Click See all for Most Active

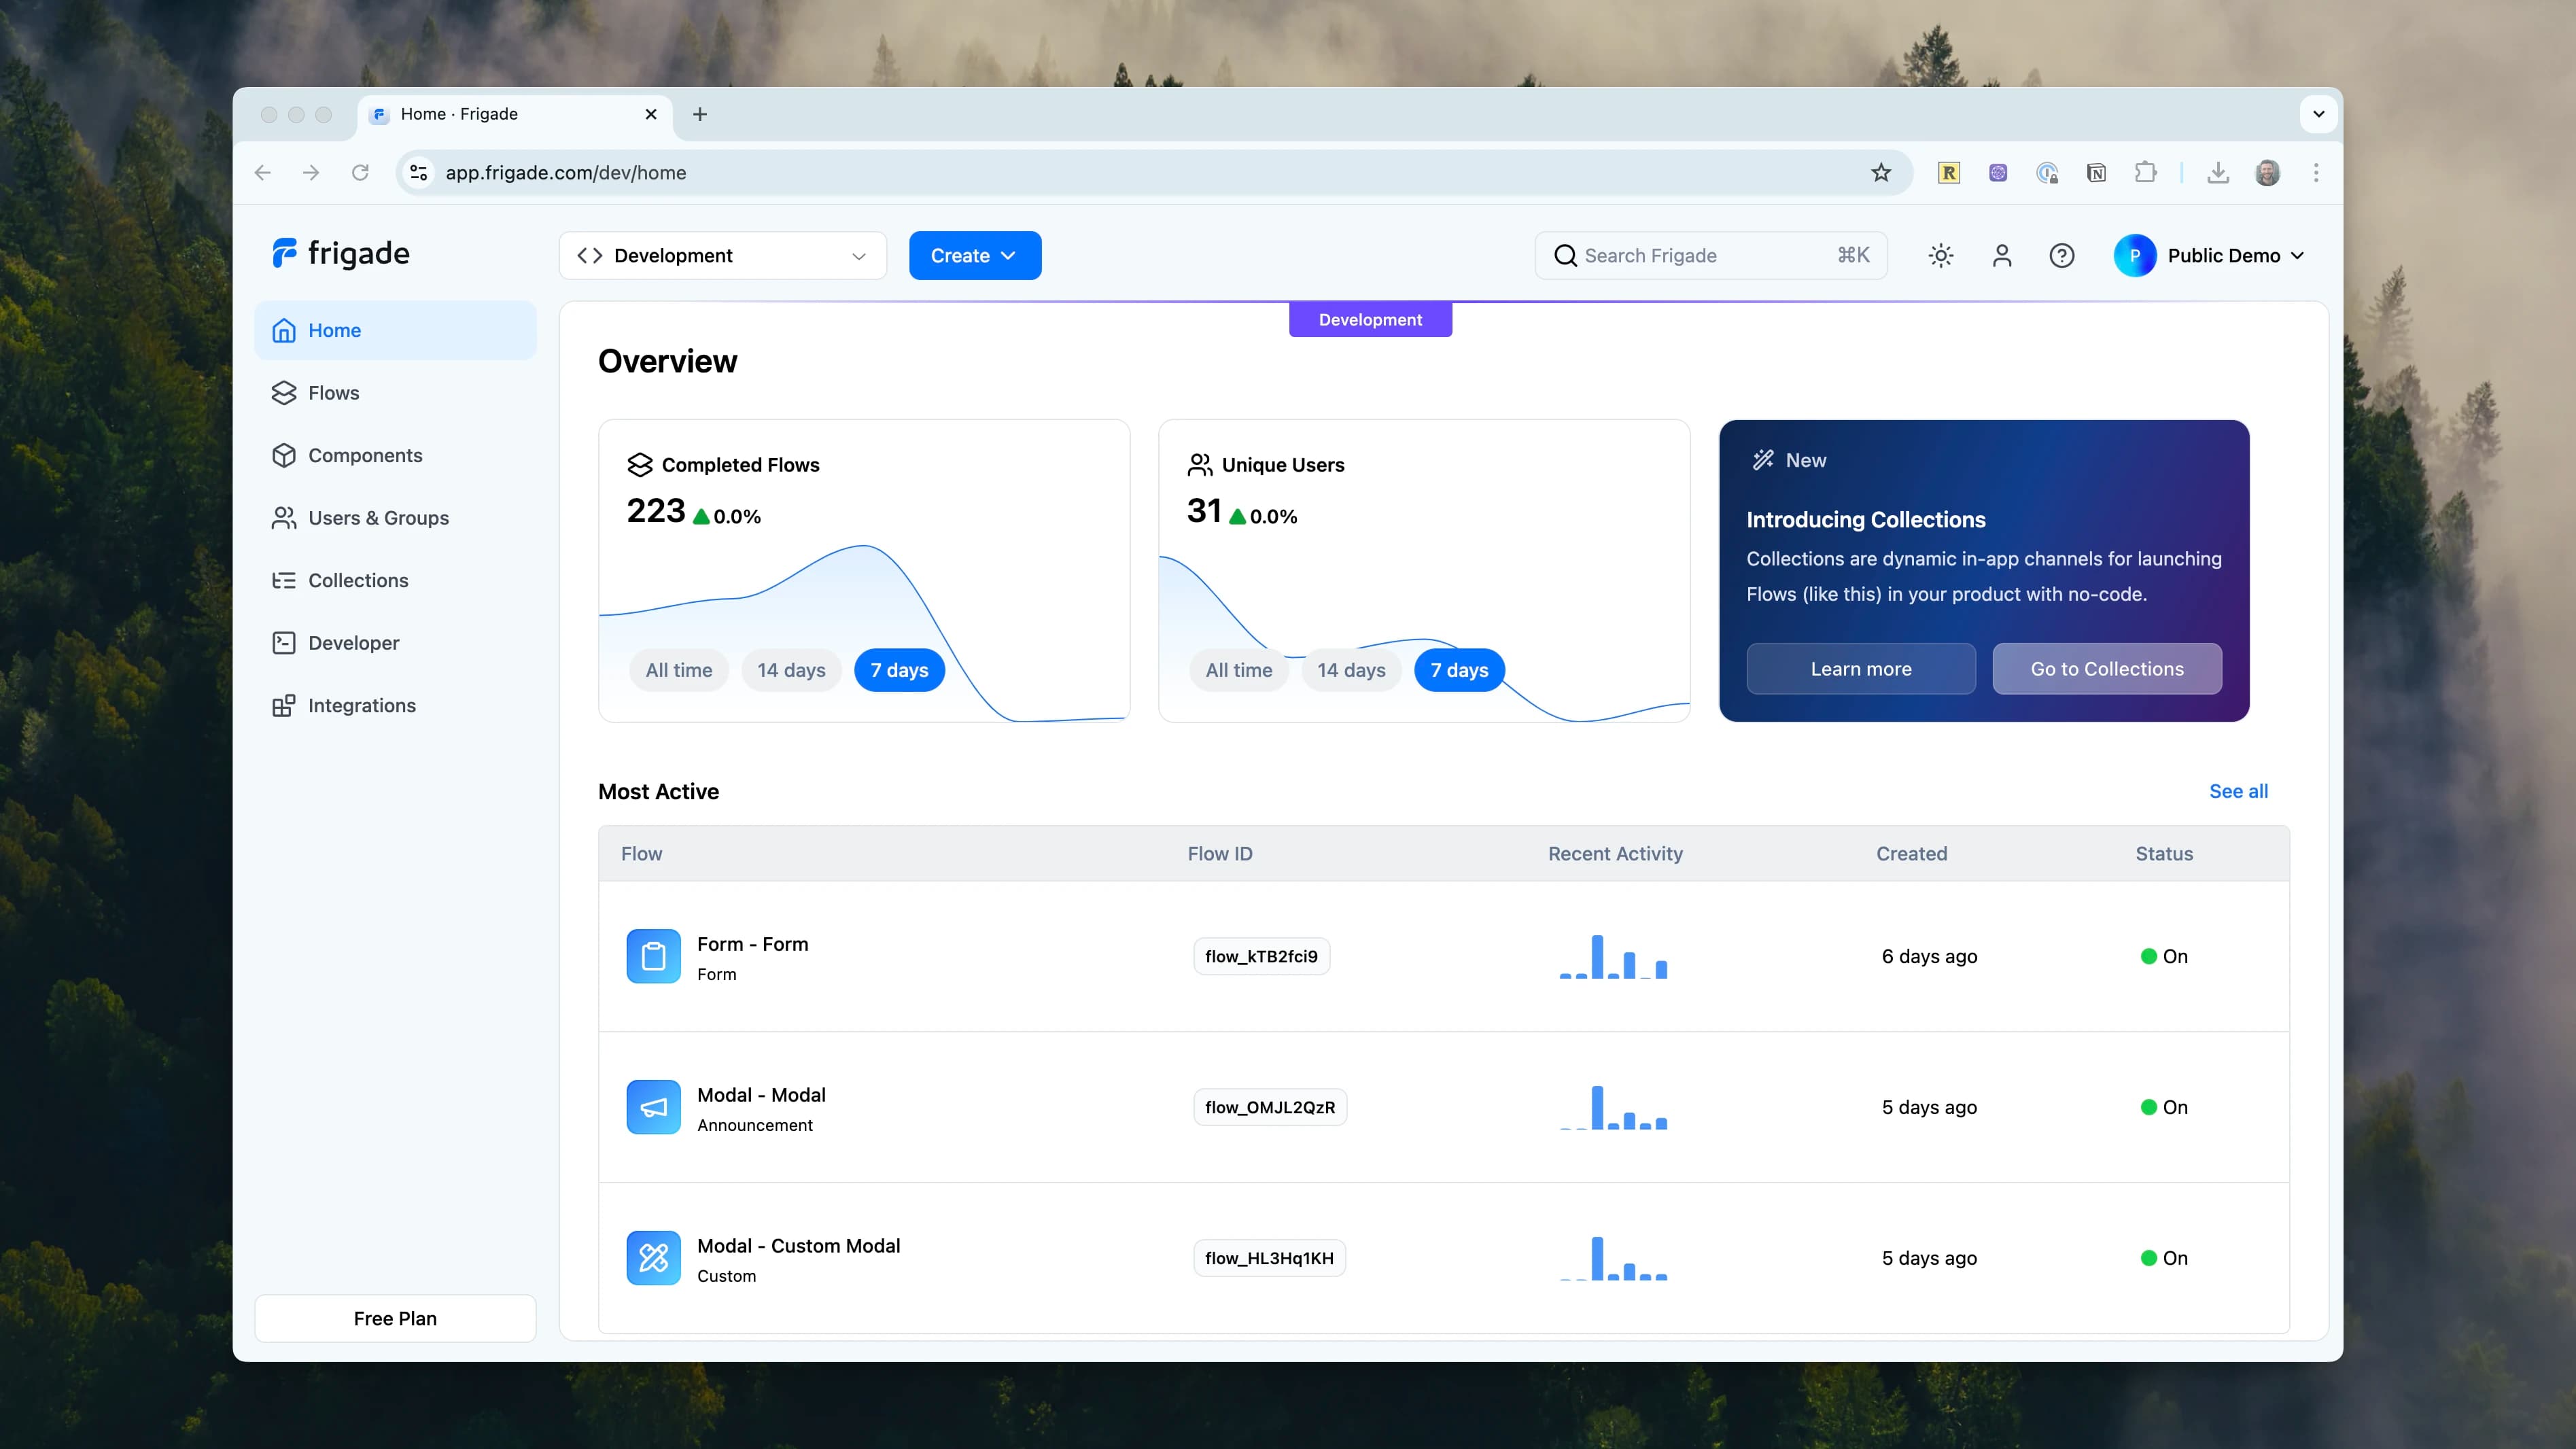coord(2238,791)
